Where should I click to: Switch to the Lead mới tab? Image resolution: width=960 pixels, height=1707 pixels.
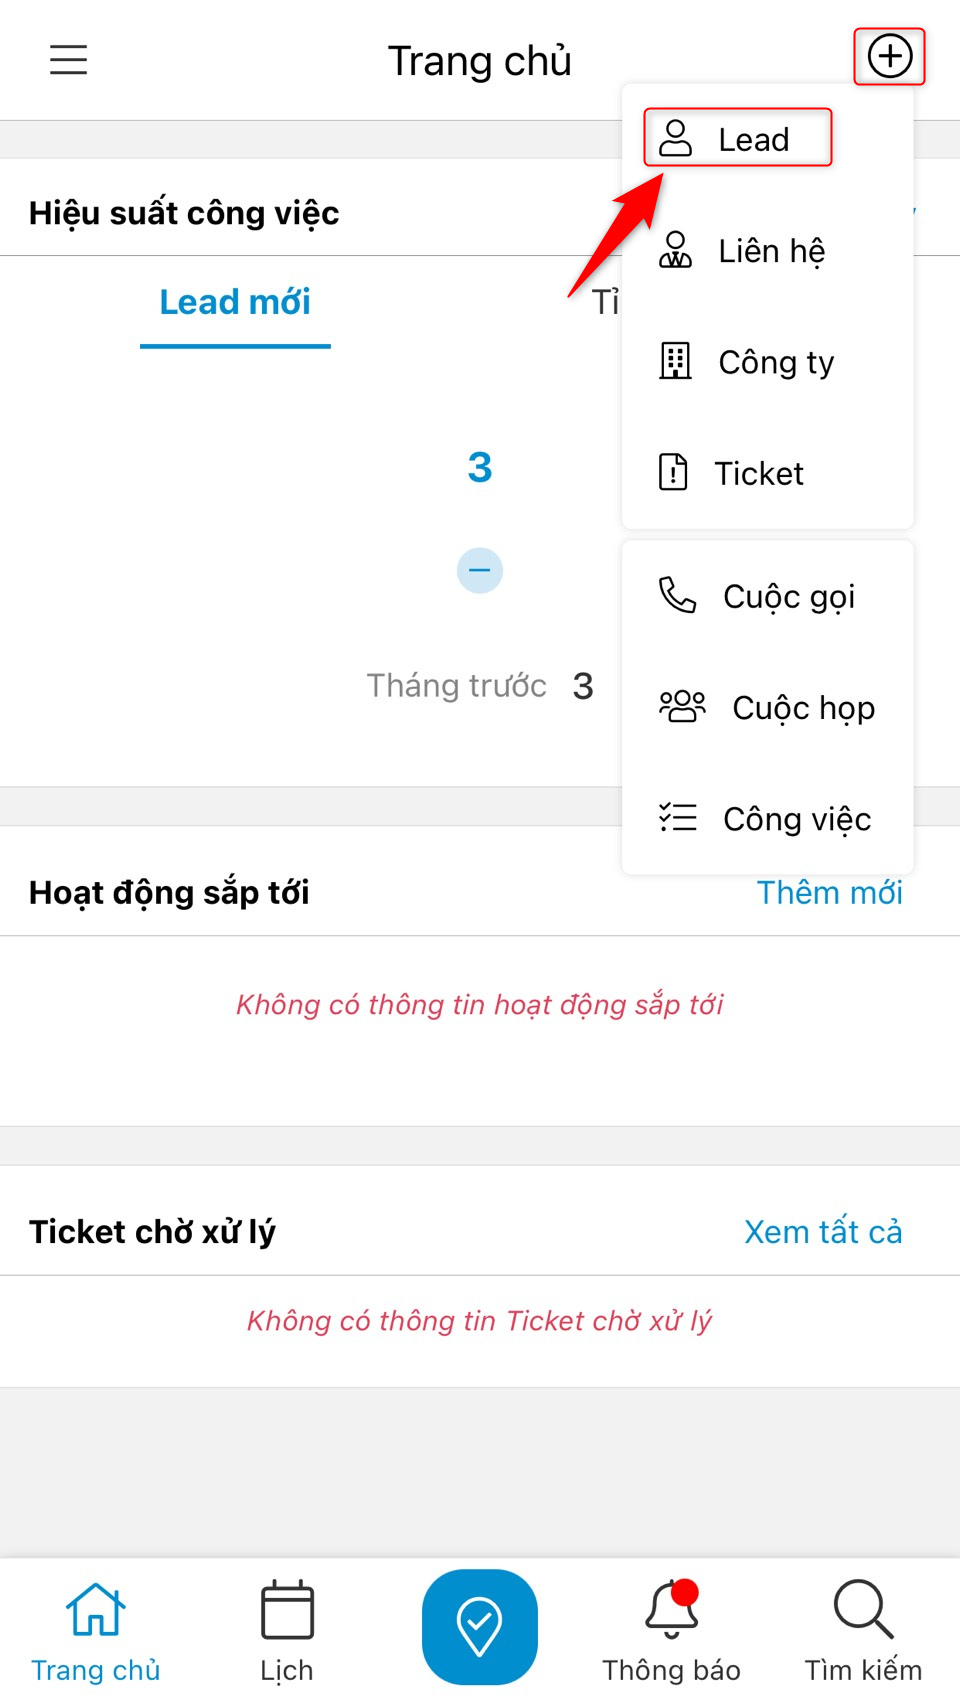pos(235,302)
